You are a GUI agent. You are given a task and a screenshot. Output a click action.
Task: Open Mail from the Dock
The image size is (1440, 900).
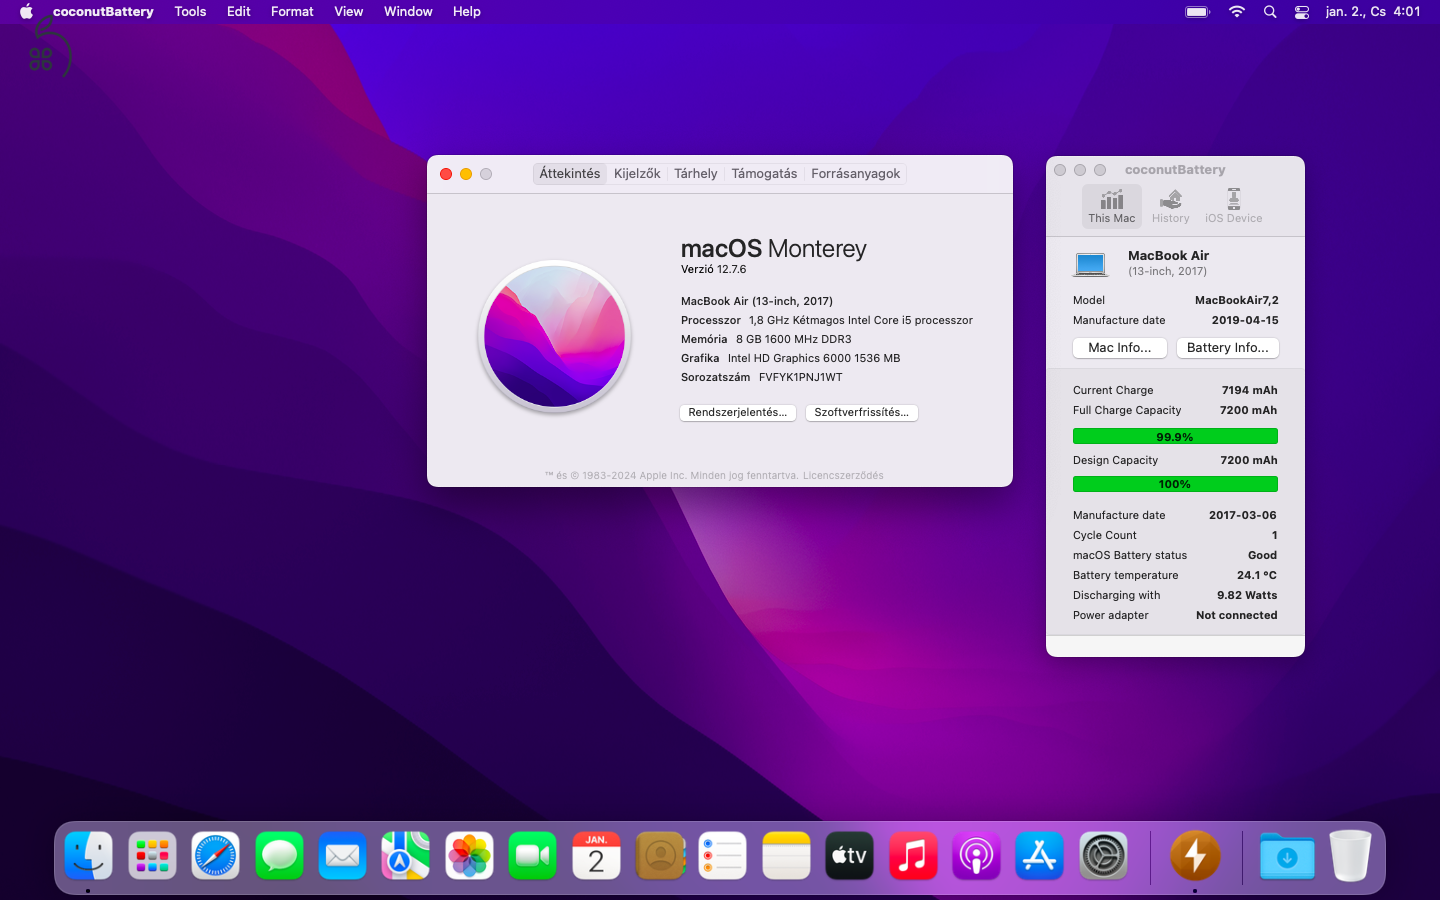coord(343,856)
